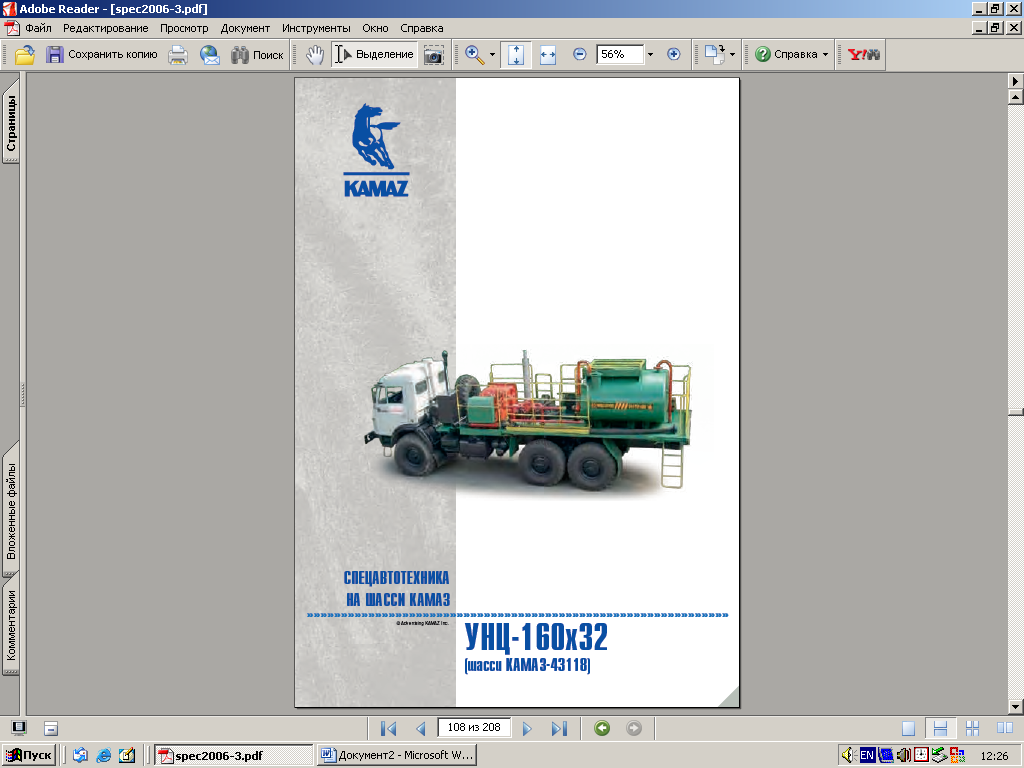Click the page corner curl on document
This screenshot has height=768, width=1024.
click(730, 697)
